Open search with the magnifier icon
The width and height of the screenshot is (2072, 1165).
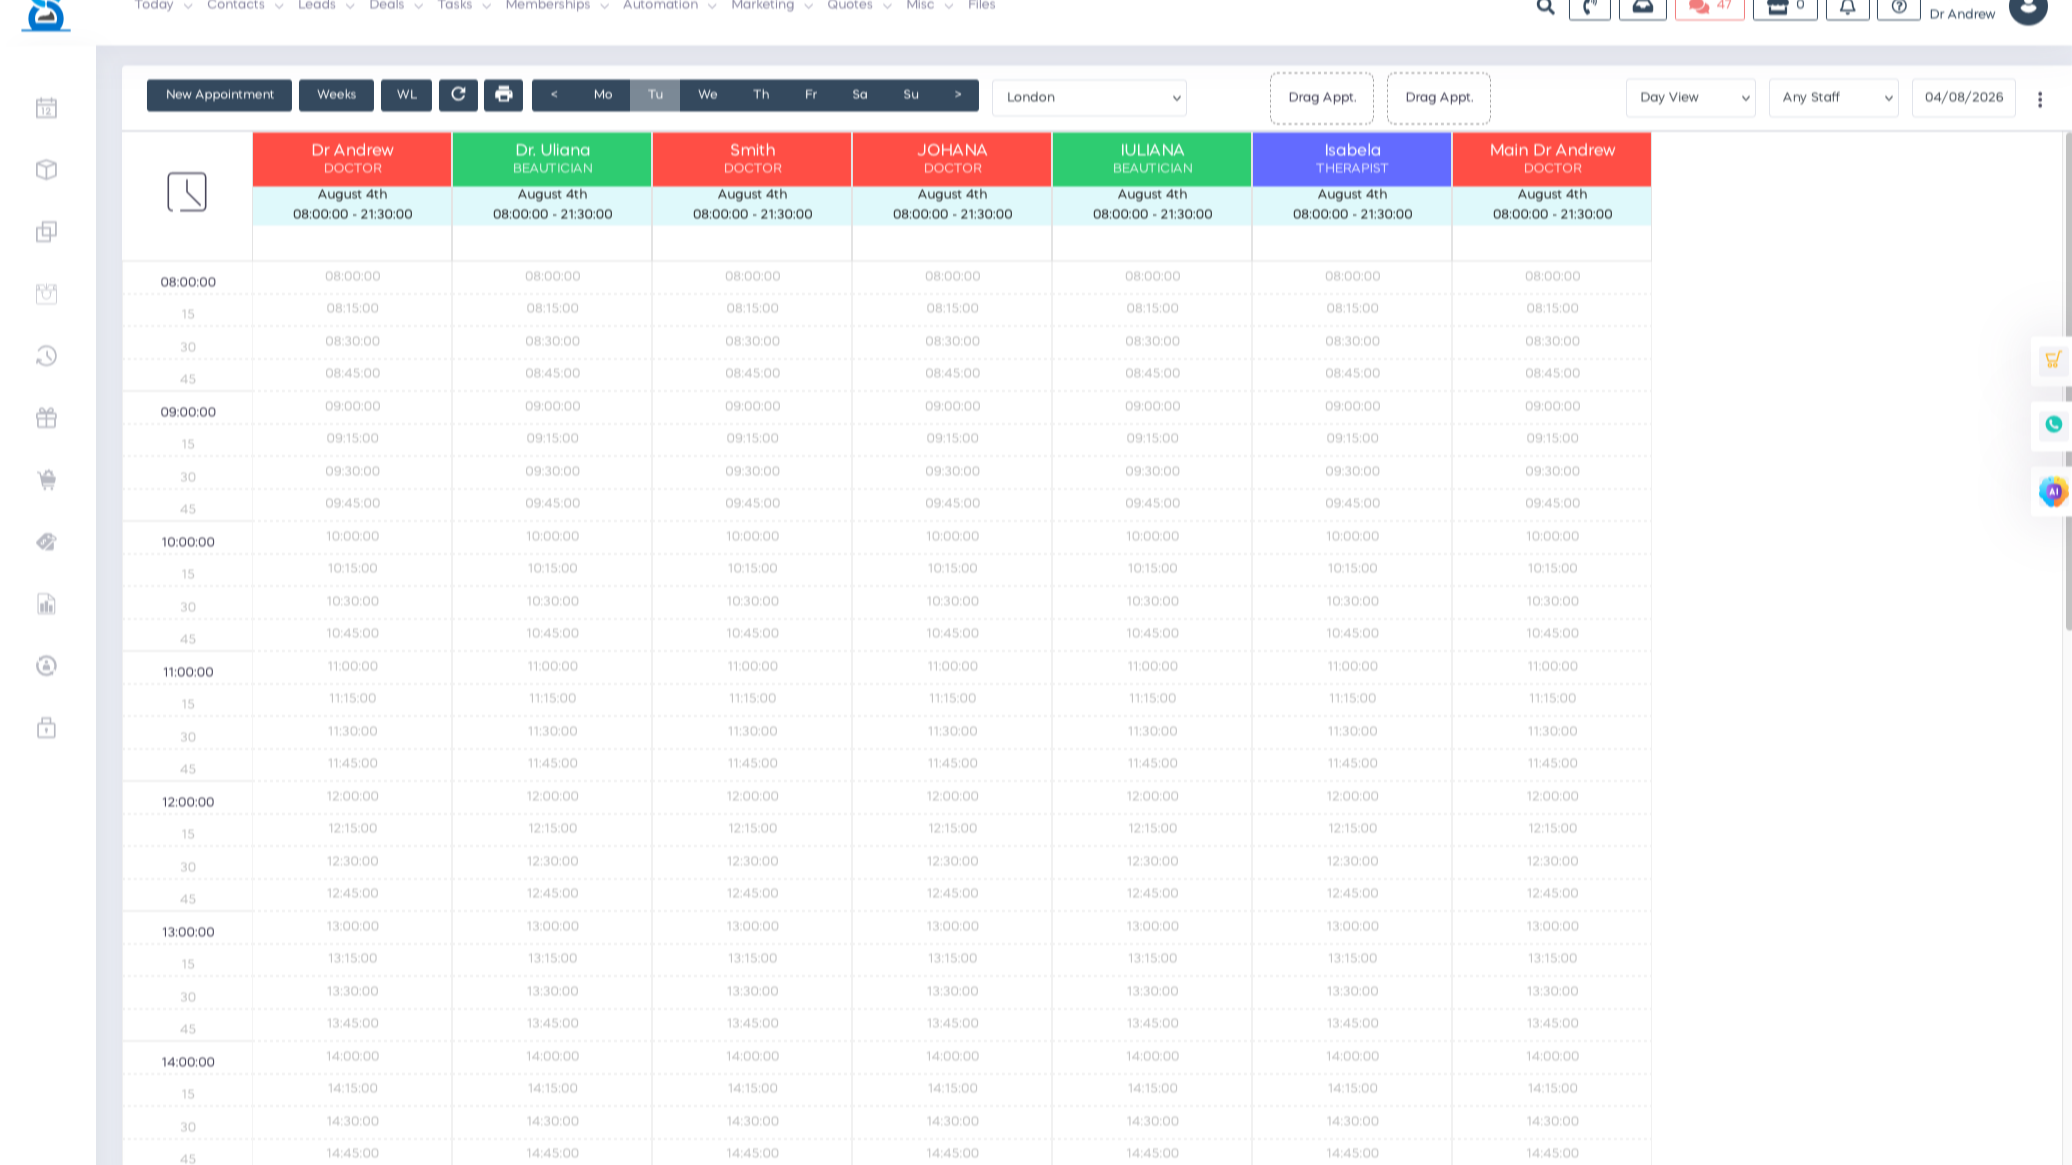pyautogui.click(x=1546, y=7)
